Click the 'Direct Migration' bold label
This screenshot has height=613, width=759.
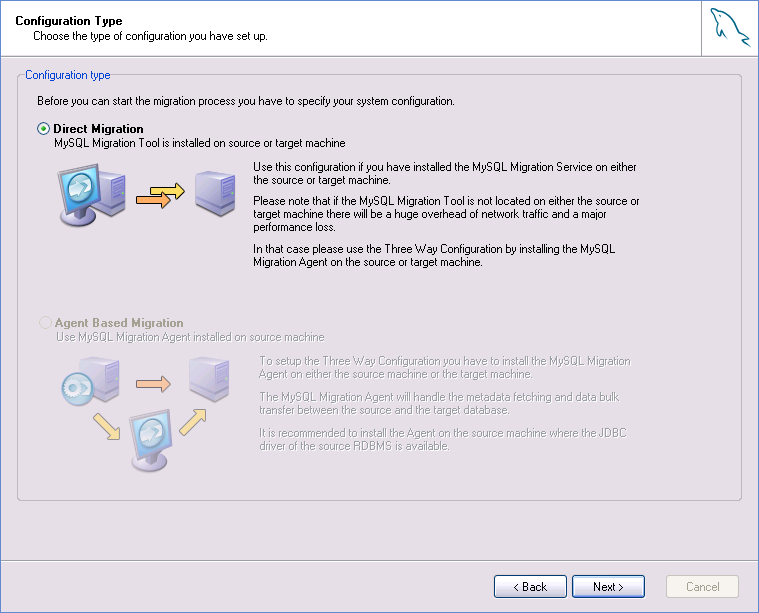pyautogui.click(x=98, y=129)
